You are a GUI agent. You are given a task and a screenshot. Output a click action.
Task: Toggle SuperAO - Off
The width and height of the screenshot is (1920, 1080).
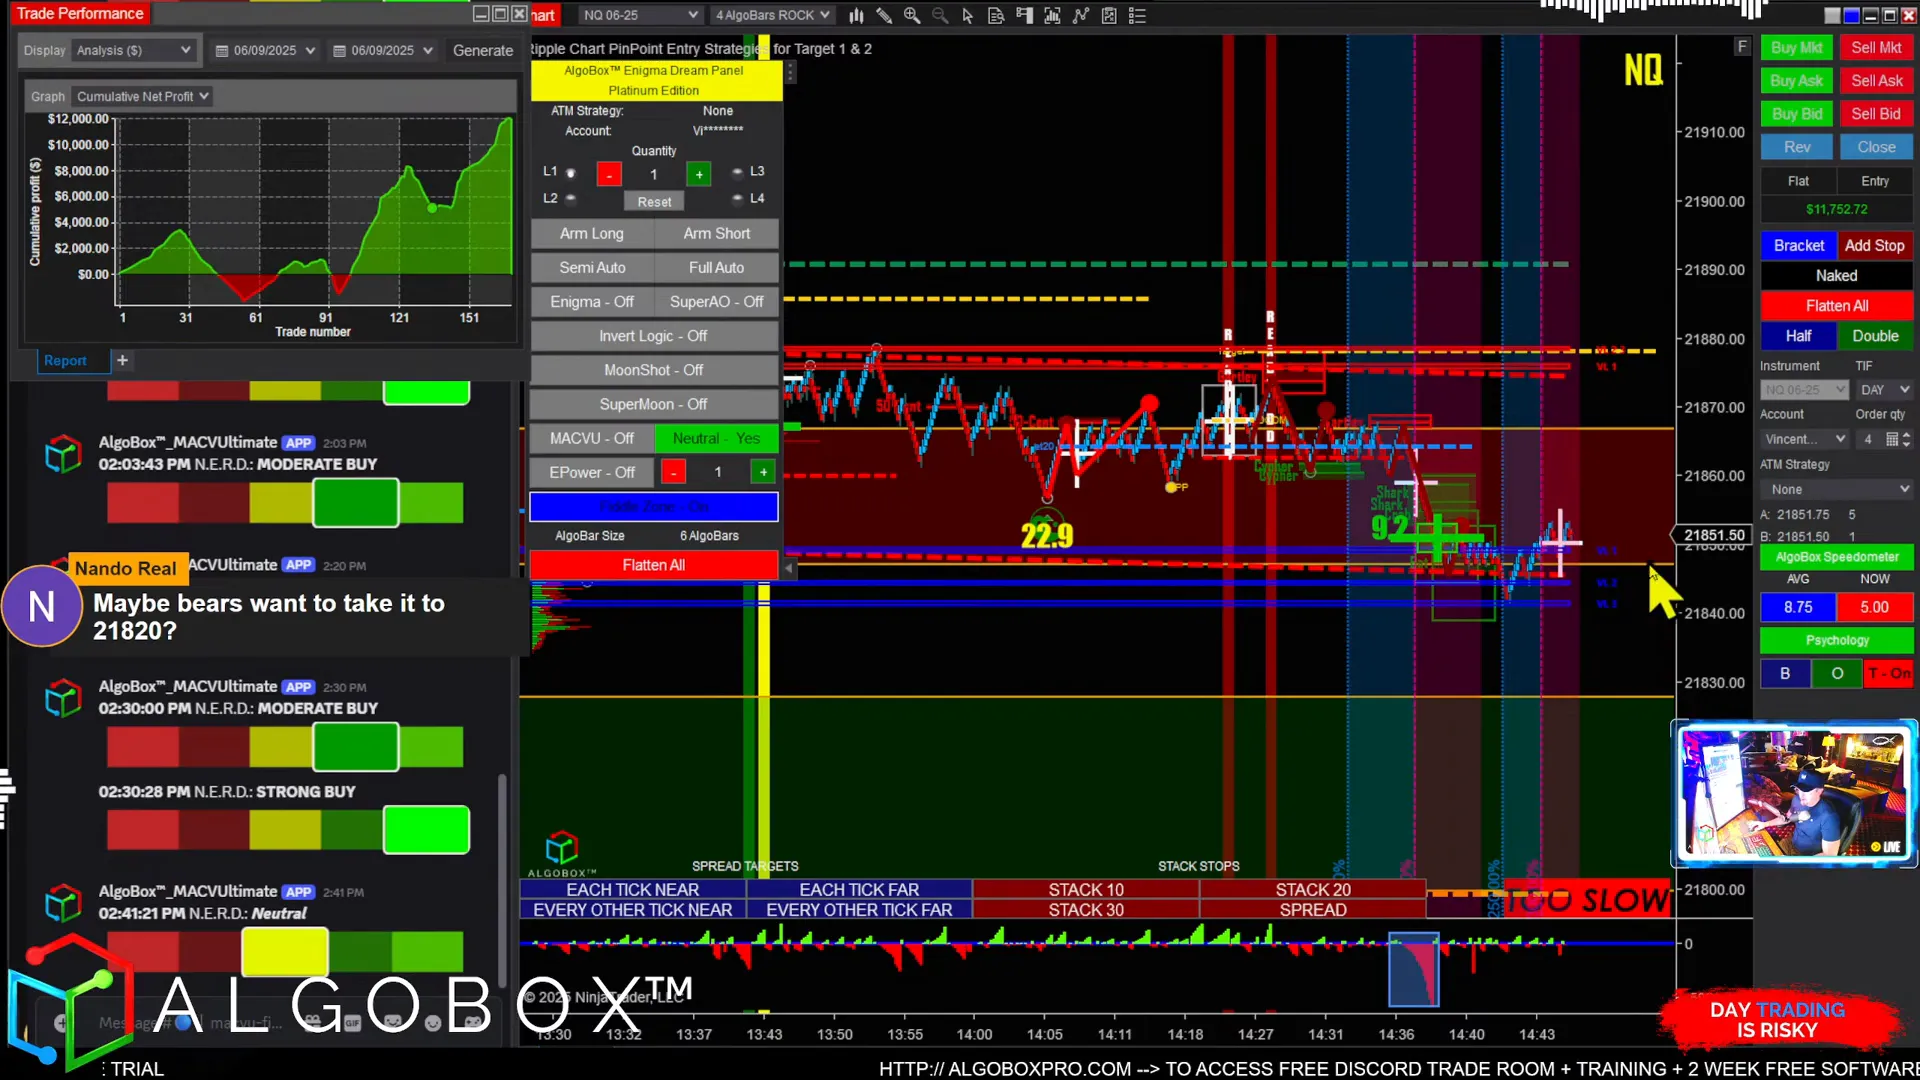coord(716,302)
